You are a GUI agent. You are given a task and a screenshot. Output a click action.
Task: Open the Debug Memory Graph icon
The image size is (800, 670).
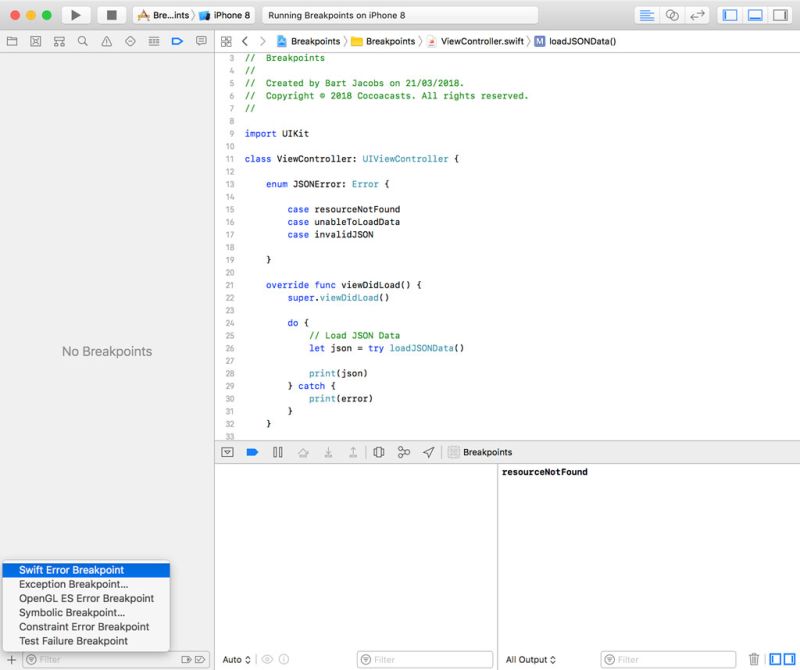[404, 452]
